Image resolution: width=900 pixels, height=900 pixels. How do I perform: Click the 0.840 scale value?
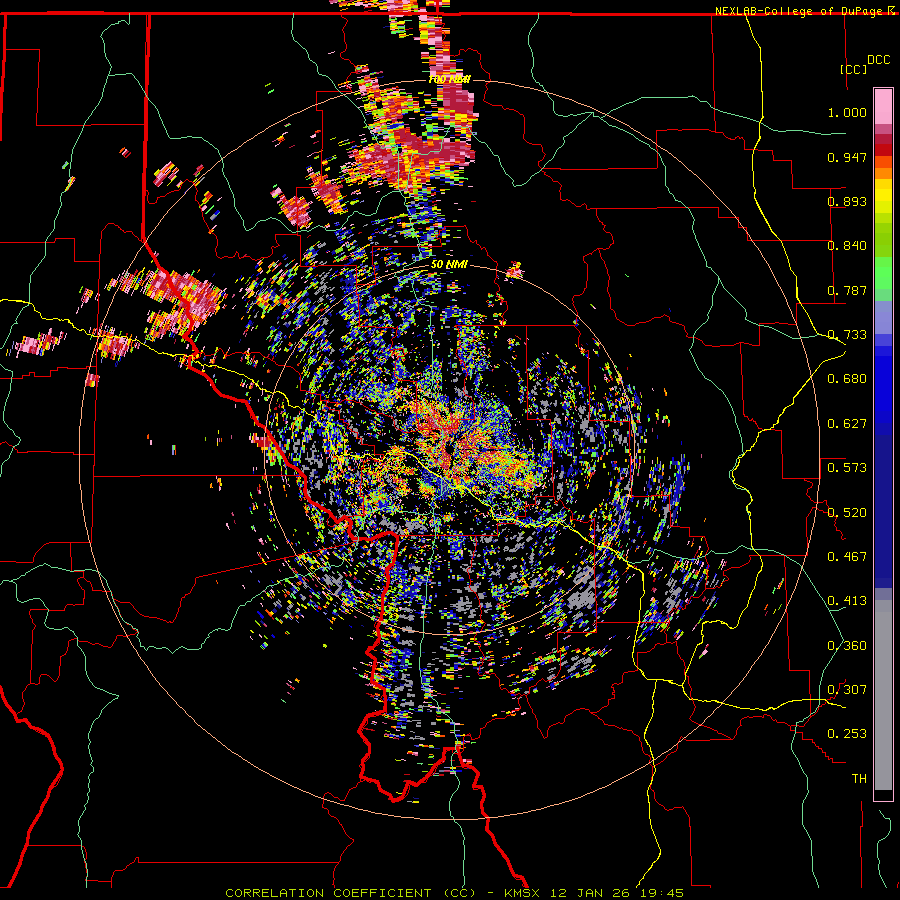(847, 246)
